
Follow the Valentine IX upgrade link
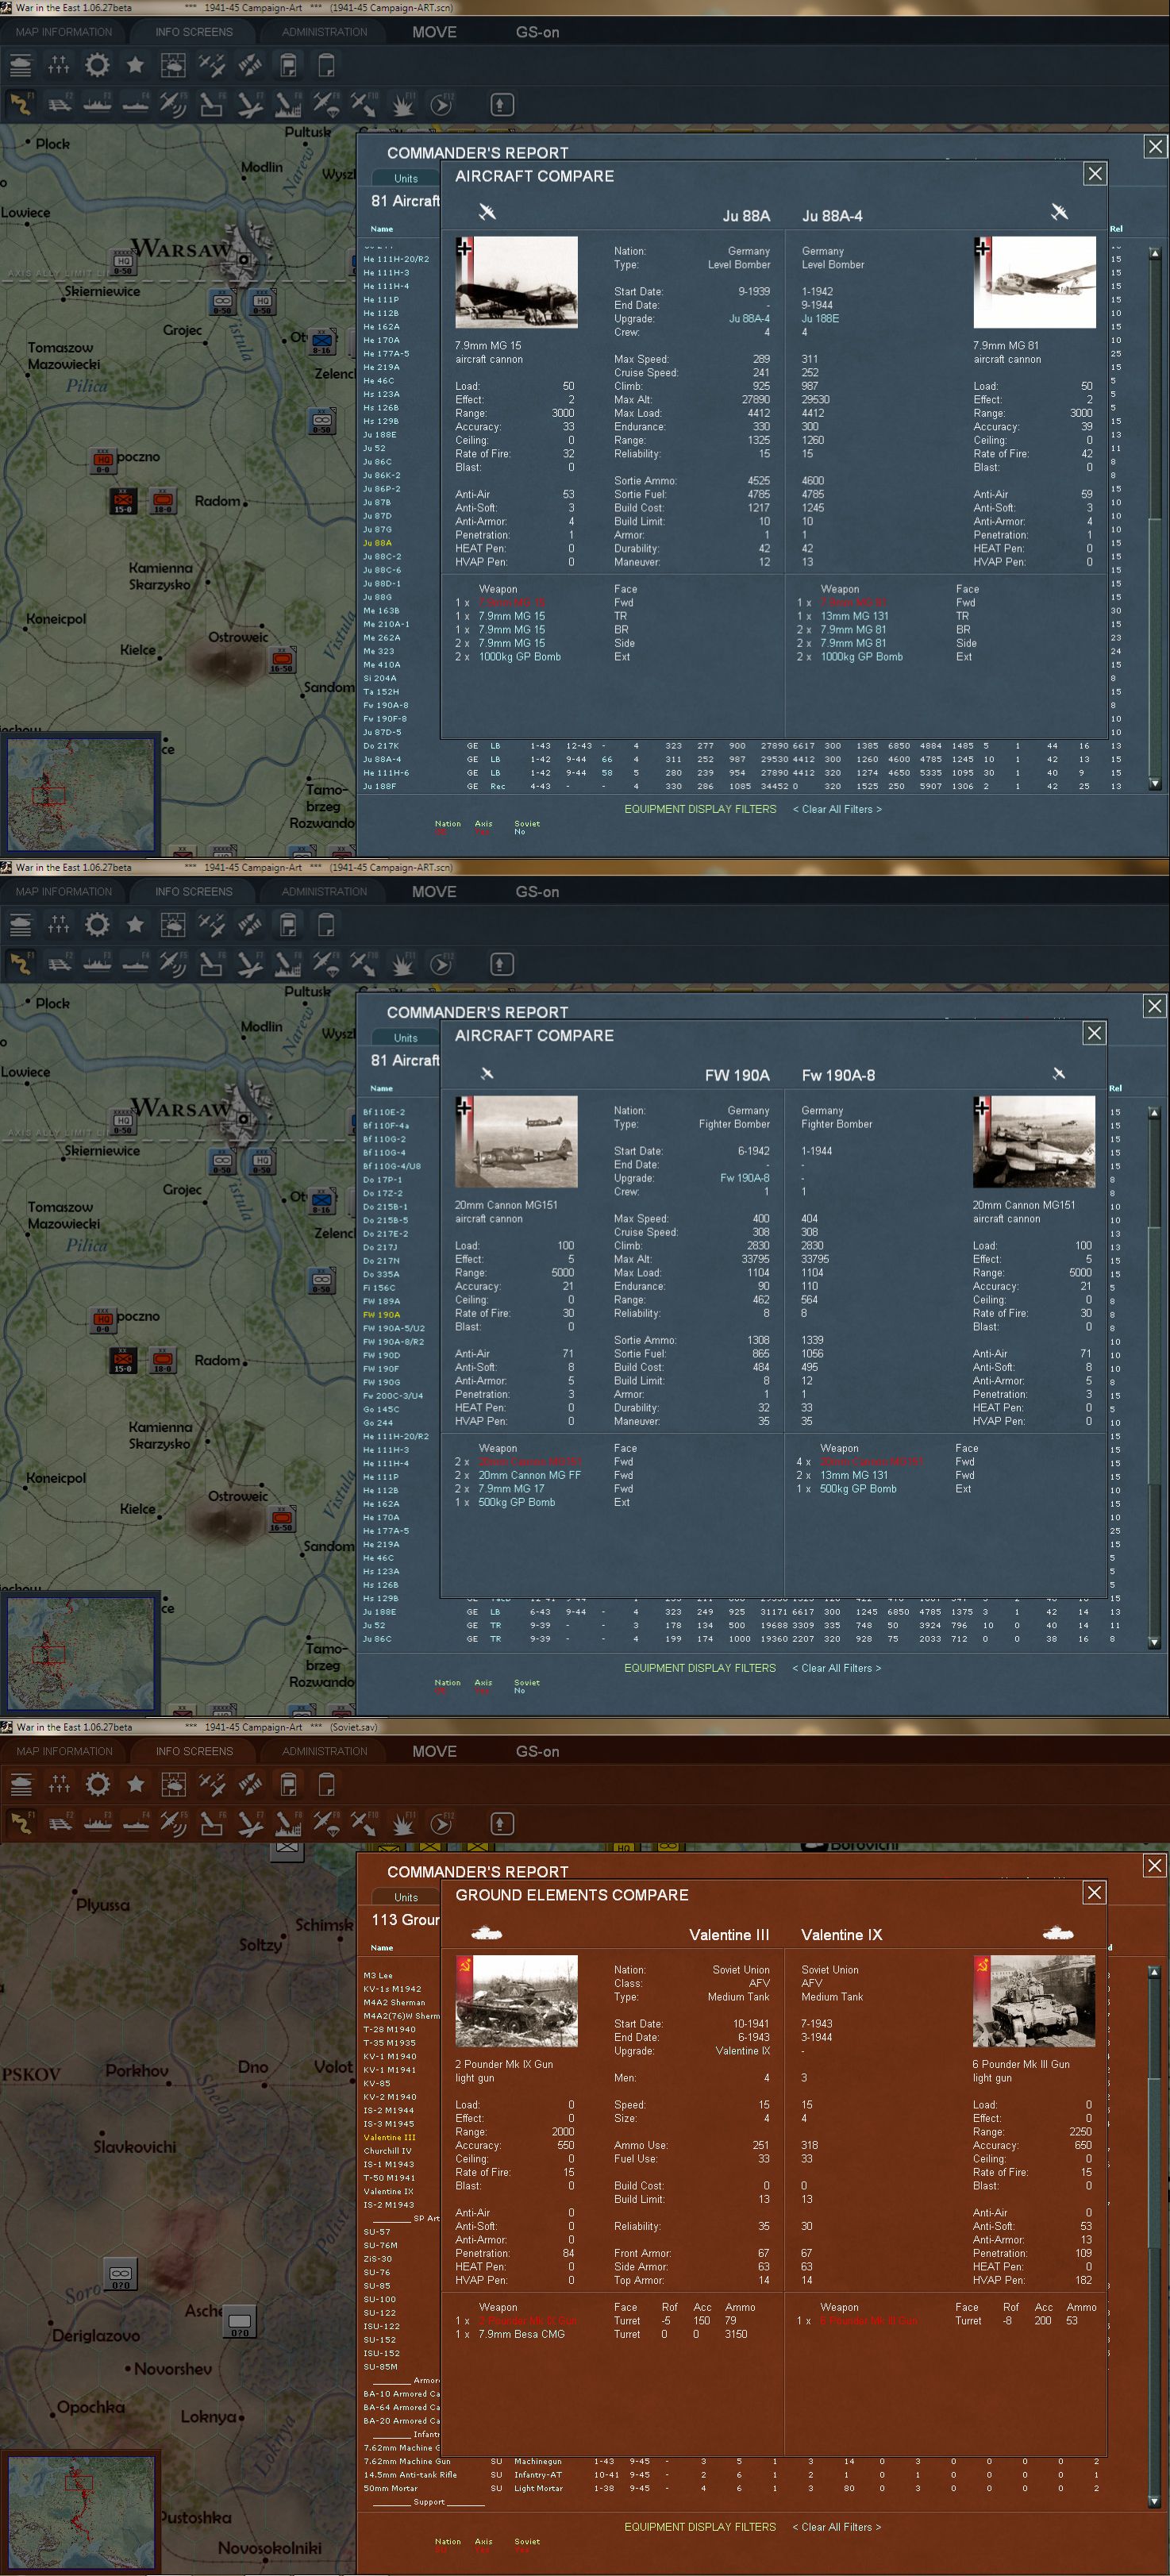coord(741,2051)
